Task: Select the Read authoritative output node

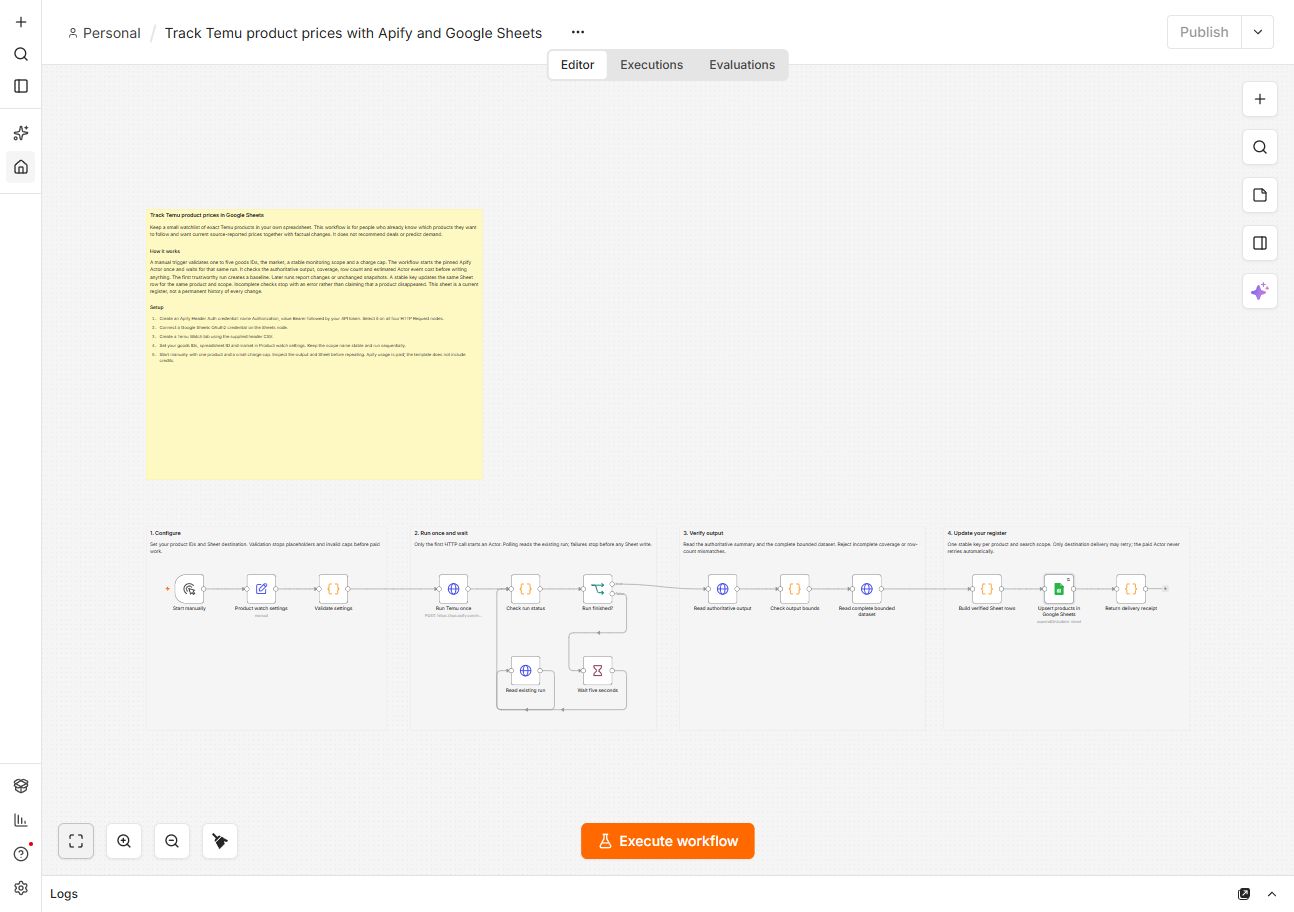Action: 722,589
